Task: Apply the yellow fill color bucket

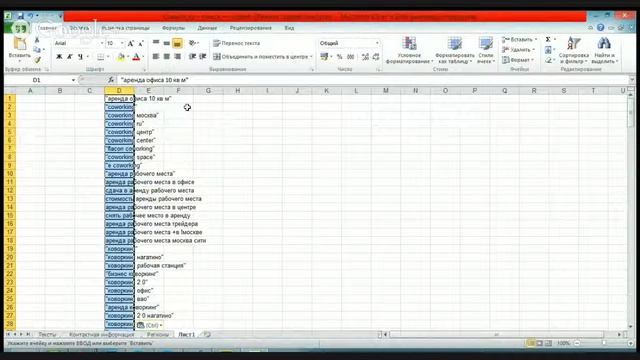Action: (x=121, y=57)
